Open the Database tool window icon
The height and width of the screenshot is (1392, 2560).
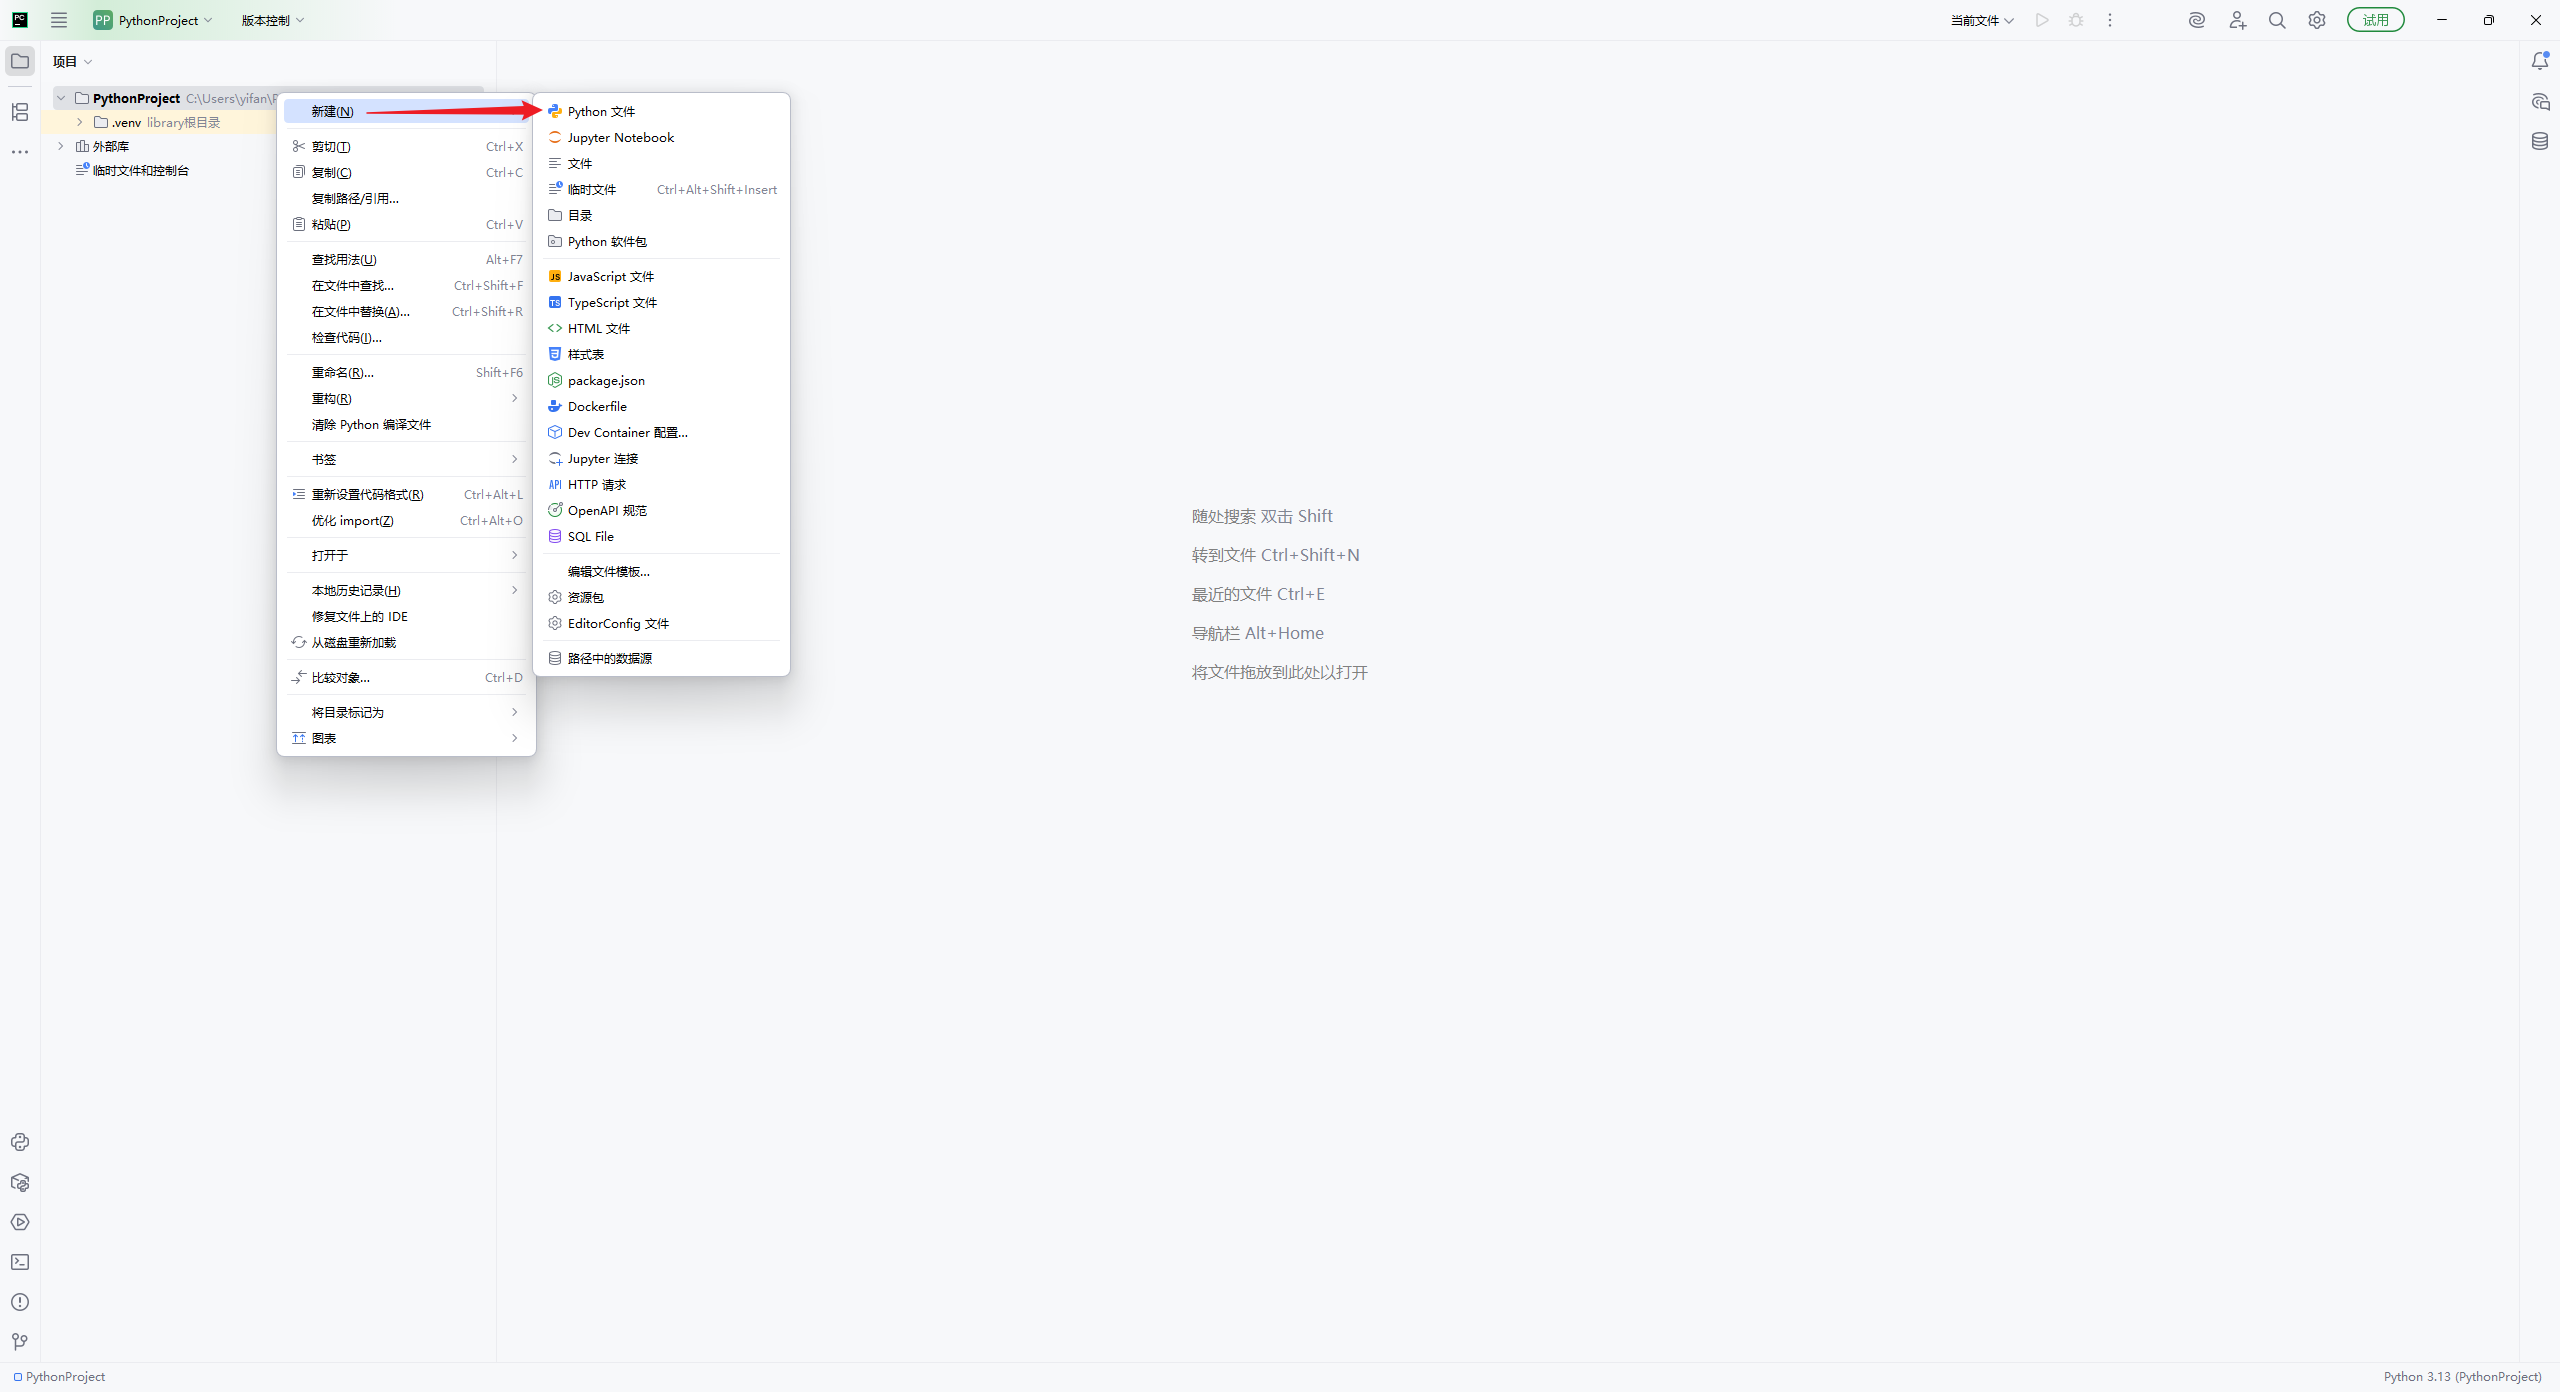pyautogui.click(x=2540, y=141)
